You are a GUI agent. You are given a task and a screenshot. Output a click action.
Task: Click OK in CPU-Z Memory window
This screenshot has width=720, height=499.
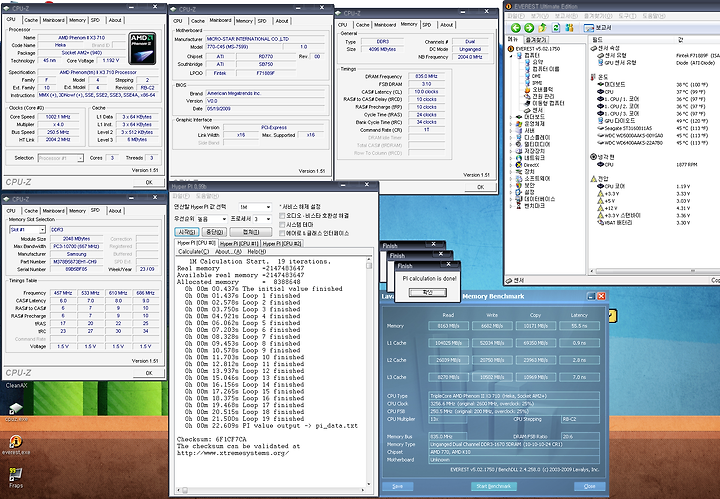coord(480,187)
